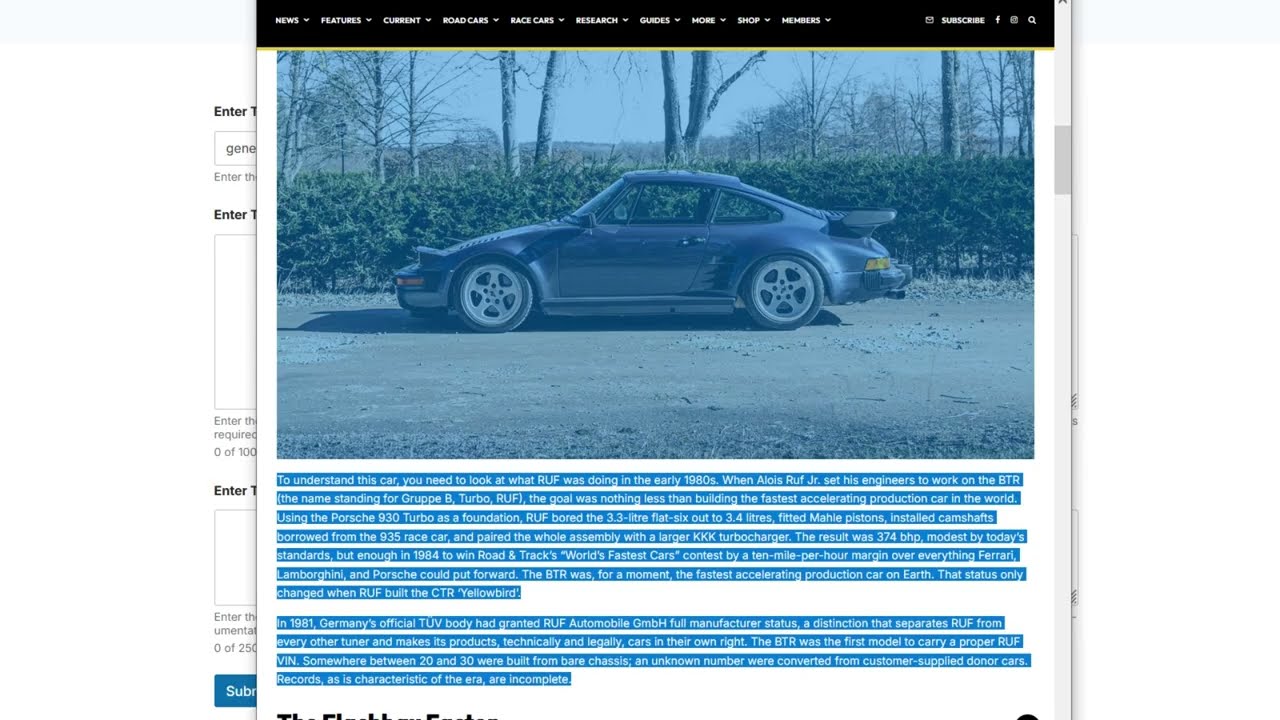This screenshot has width=1280, height=720.
Task: Open the Race Cars dropdown menu
Action: tap(537, 20)
